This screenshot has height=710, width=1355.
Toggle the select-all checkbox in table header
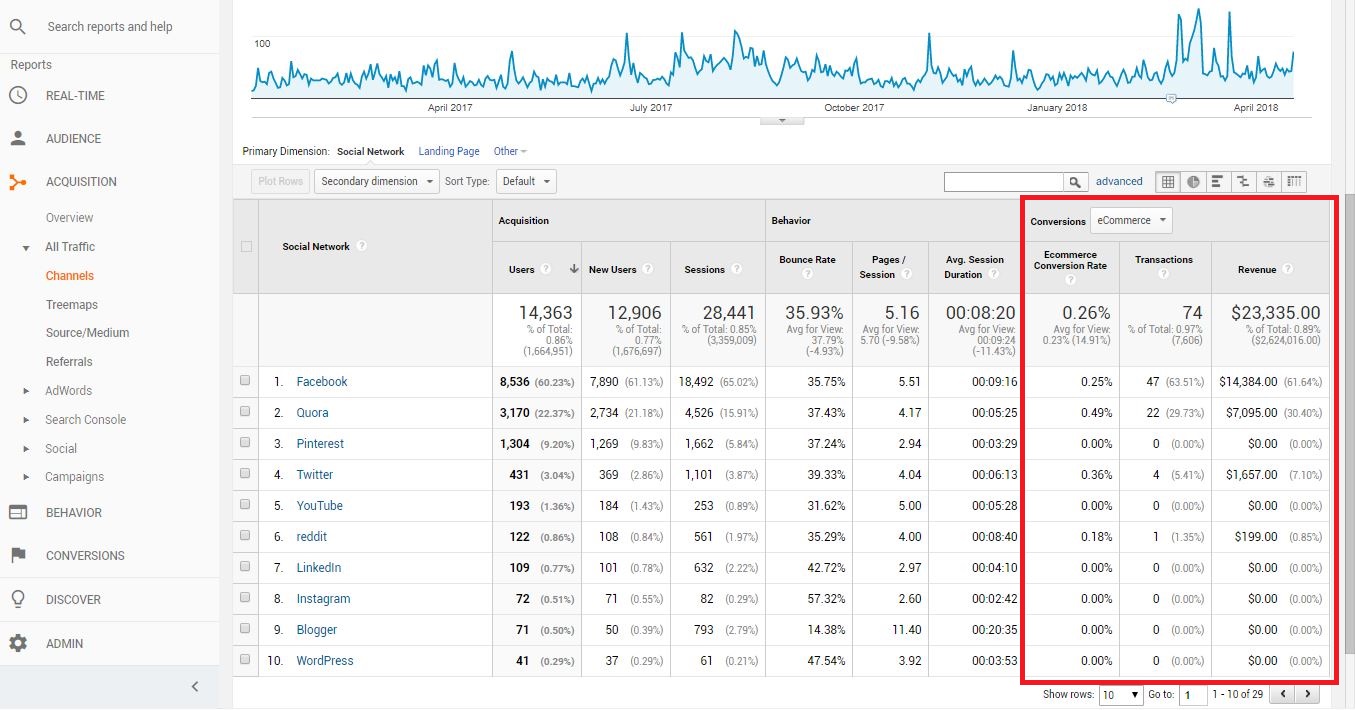click(246, 246)
